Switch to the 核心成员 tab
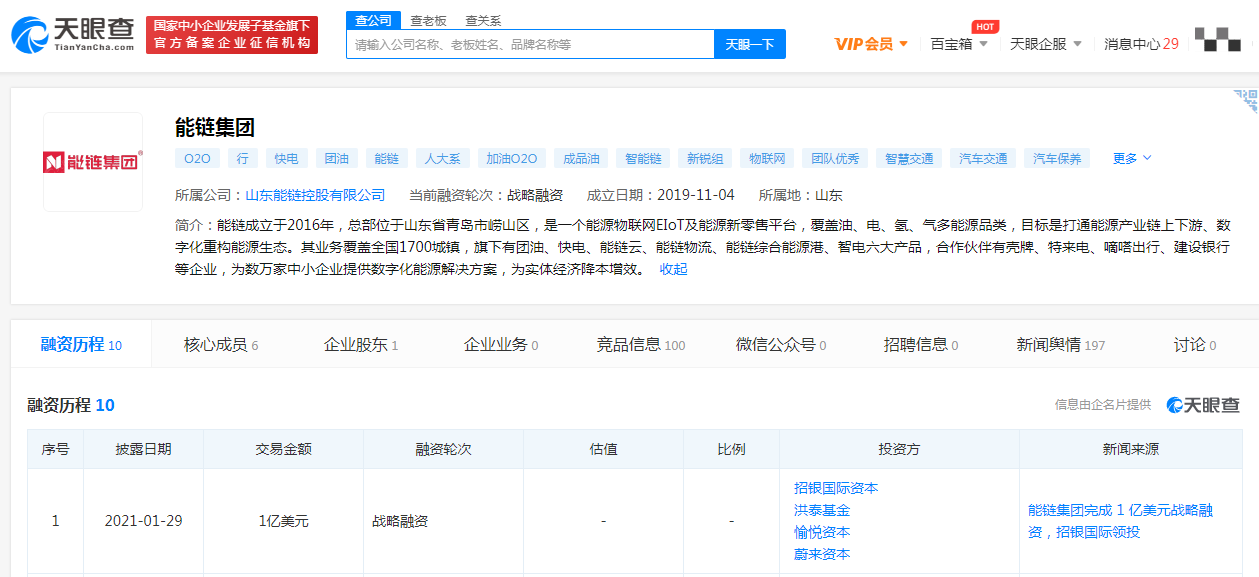Screen dimensions: 1259x577 221,344
